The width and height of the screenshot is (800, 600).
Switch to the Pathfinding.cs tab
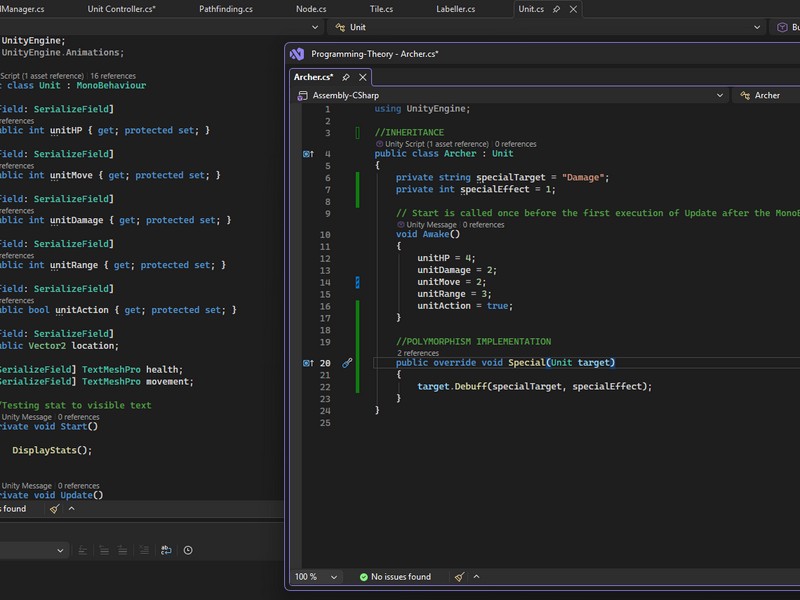point(226,9)
